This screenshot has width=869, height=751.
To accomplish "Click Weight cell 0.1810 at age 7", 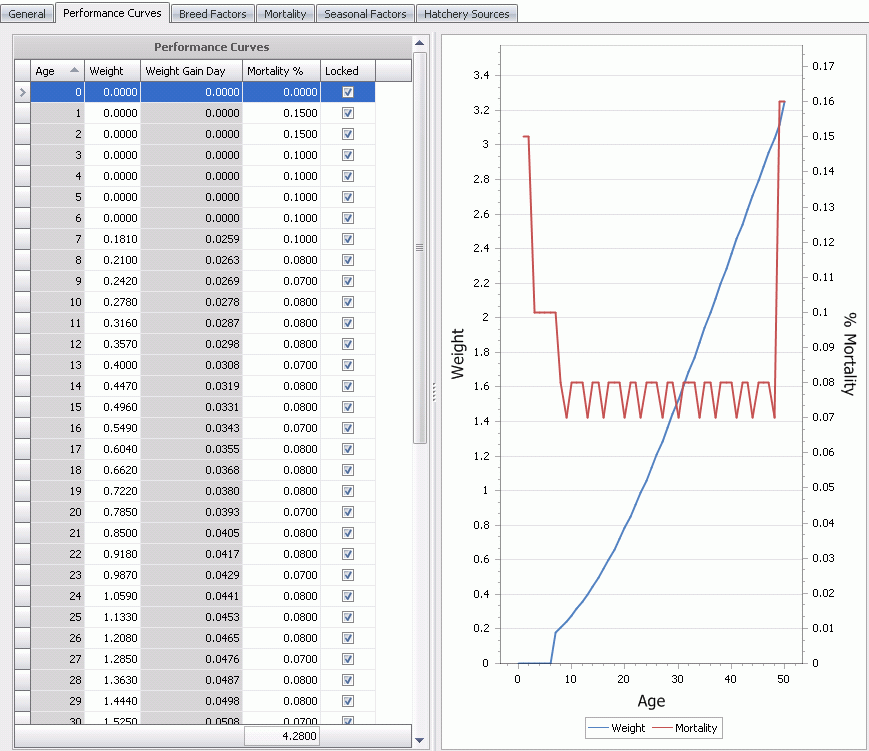I will tap(113, 239).
